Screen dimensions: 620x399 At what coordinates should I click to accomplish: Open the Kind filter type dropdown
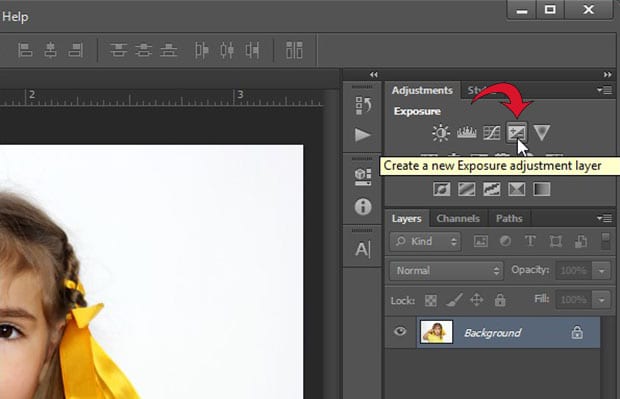click(425, 241)
